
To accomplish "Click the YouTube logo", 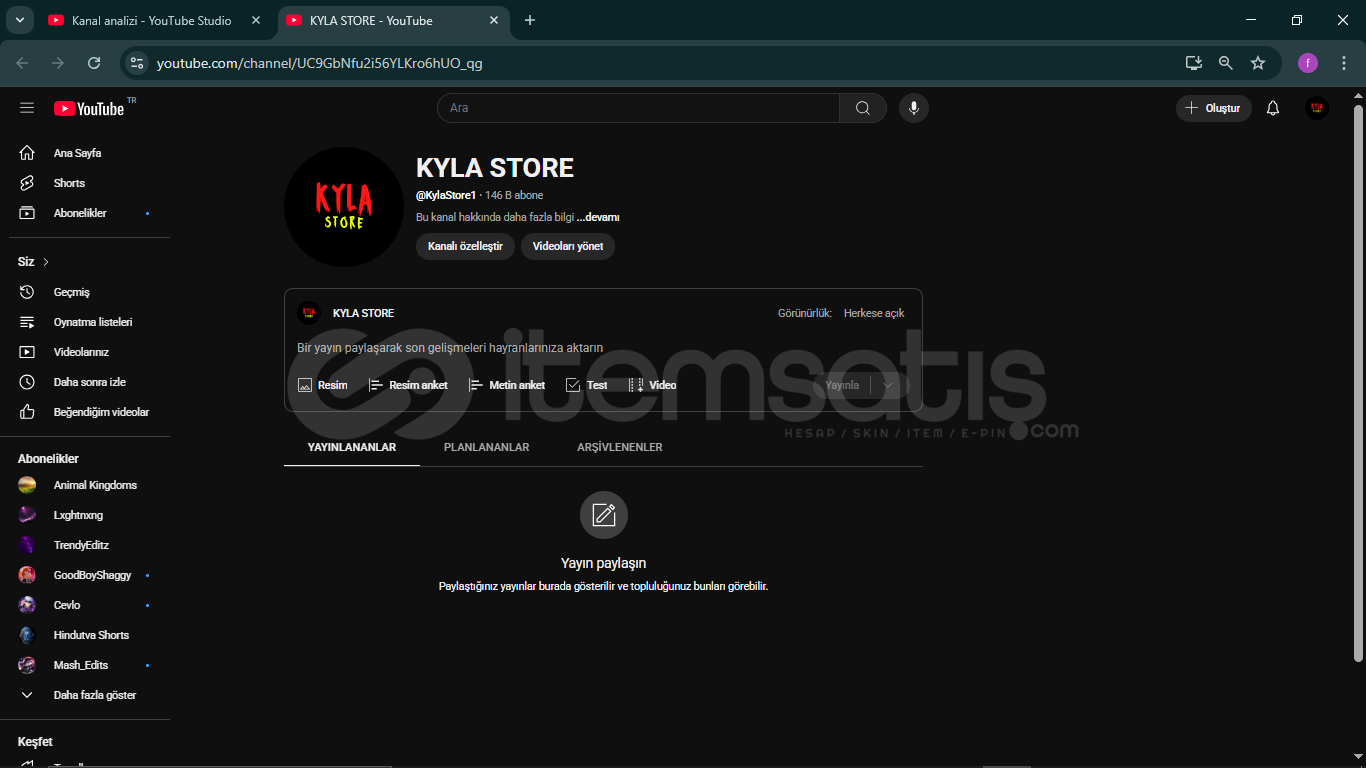I will (89, 108).
